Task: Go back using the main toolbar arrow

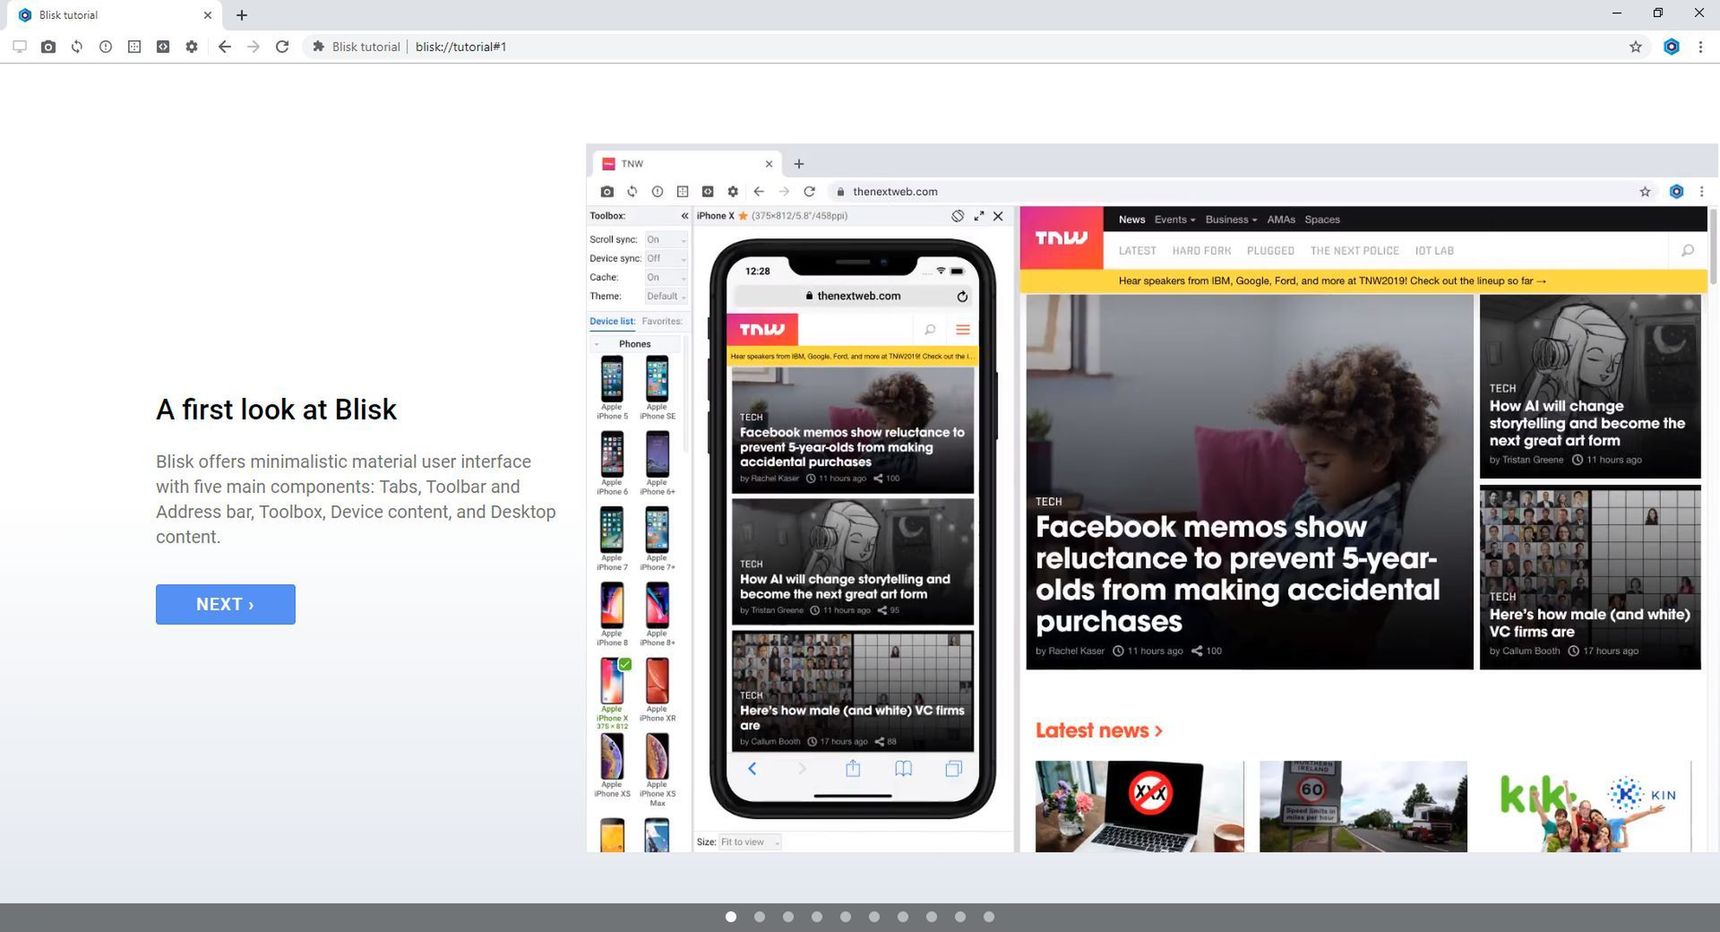Action: (224, 47)
